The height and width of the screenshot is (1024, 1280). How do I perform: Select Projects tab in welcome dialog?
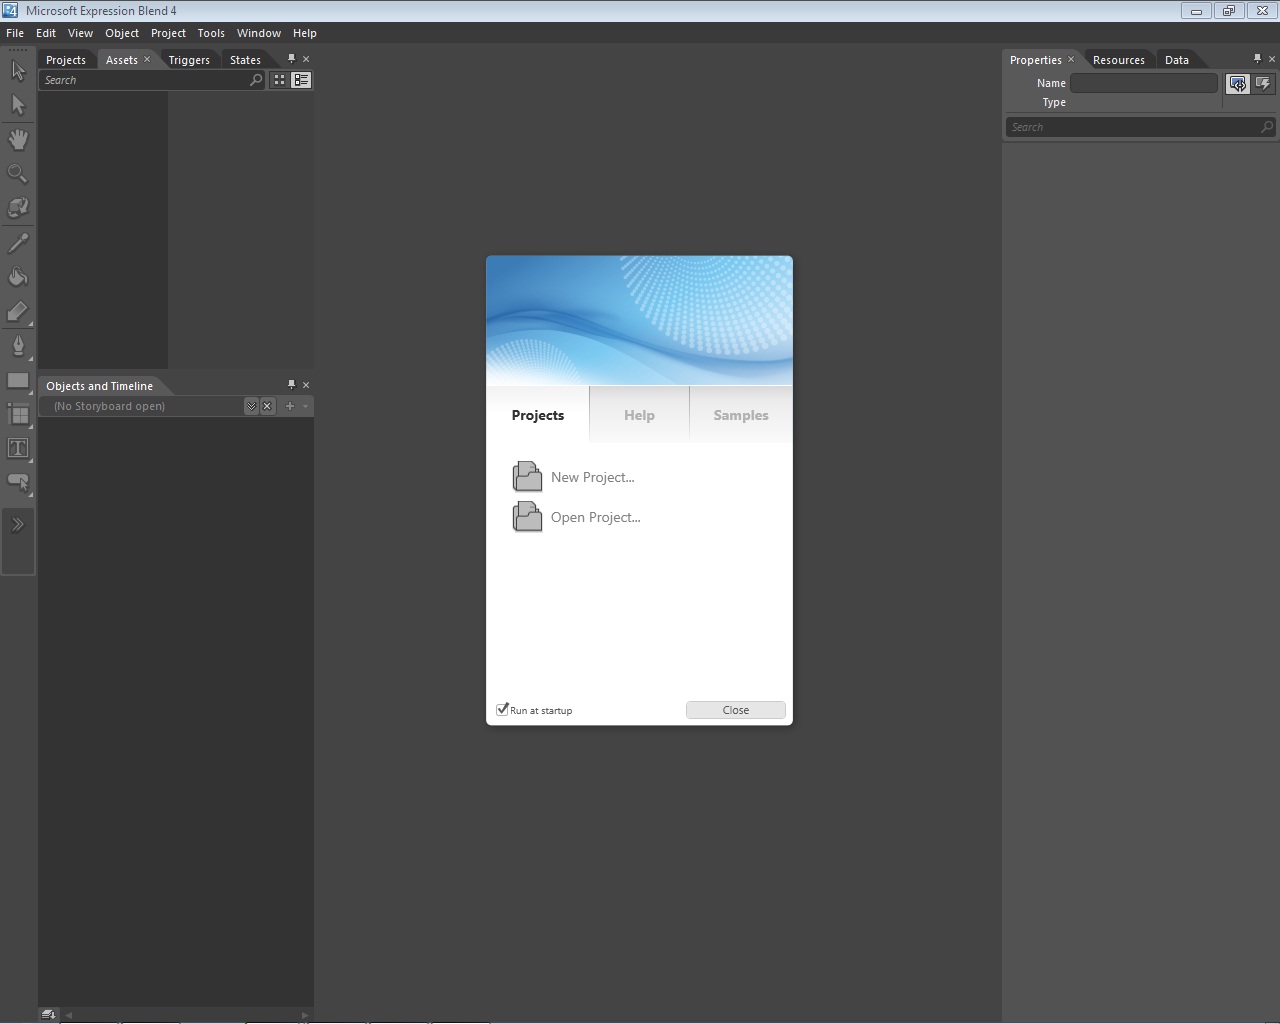pos(538,415)
